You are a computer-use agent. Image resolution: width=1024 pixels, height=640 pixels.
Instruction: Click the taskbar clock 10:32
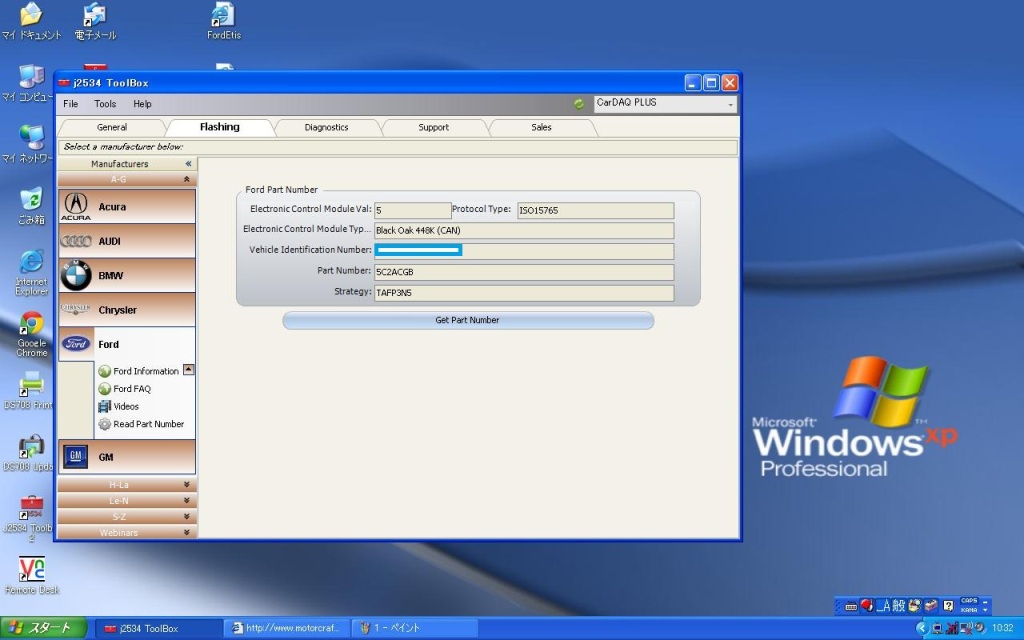pos(1002,628)
